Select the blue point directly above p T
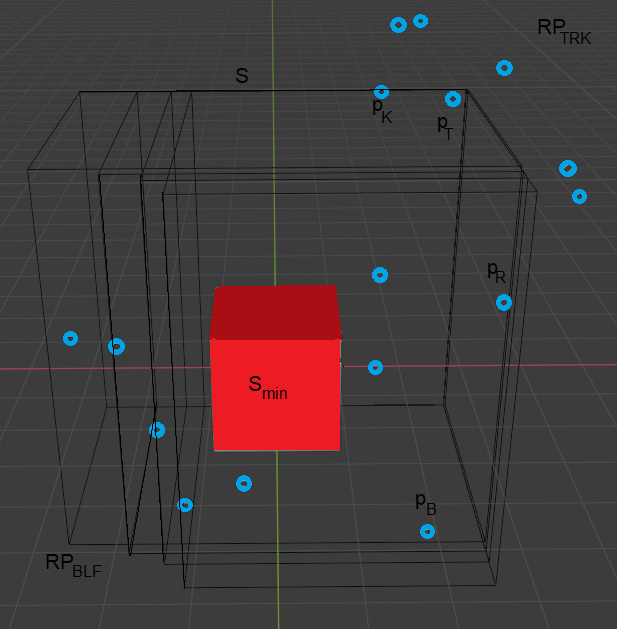This screenshot has width=617, height=629. (x=453, y=99)
